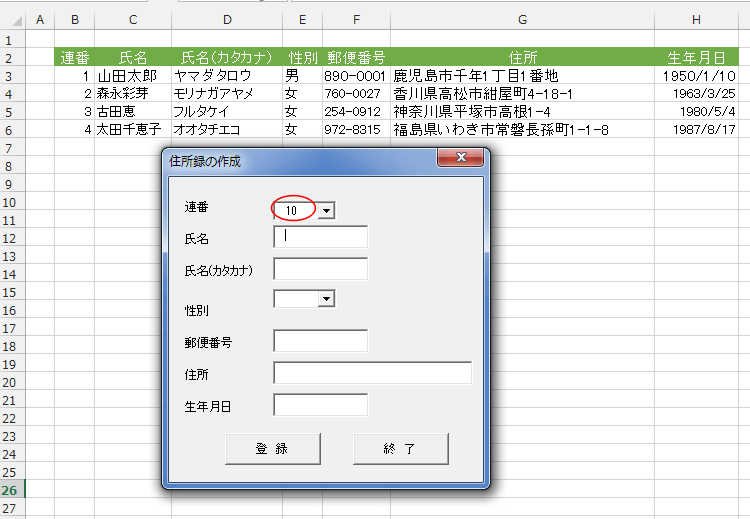Select column C header
The height and width of the screenshot is (519, 750).
[133, 20]
